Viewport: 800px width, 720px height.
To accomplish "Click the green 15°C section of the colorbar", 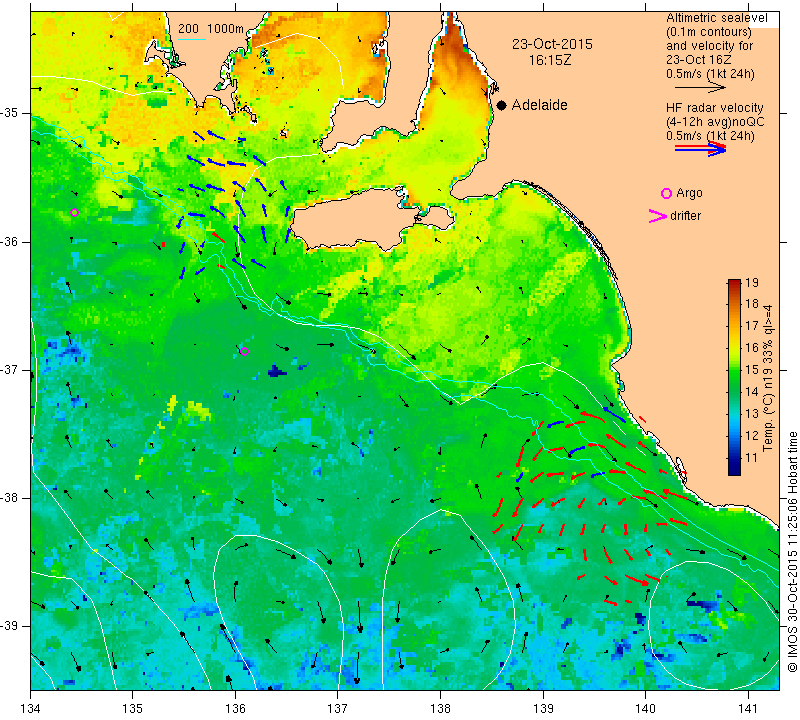I will (734, 369).
